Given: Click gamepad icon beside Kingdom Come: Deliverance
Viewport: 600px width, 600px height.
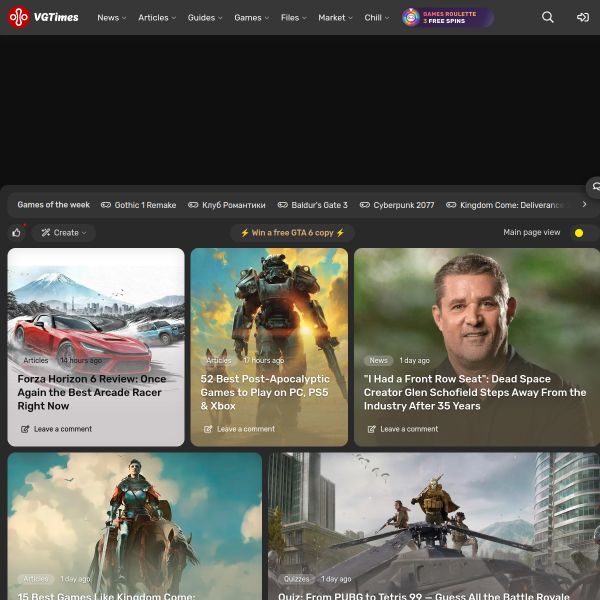Looking at the screenshot, I should (x=451, y=205).
